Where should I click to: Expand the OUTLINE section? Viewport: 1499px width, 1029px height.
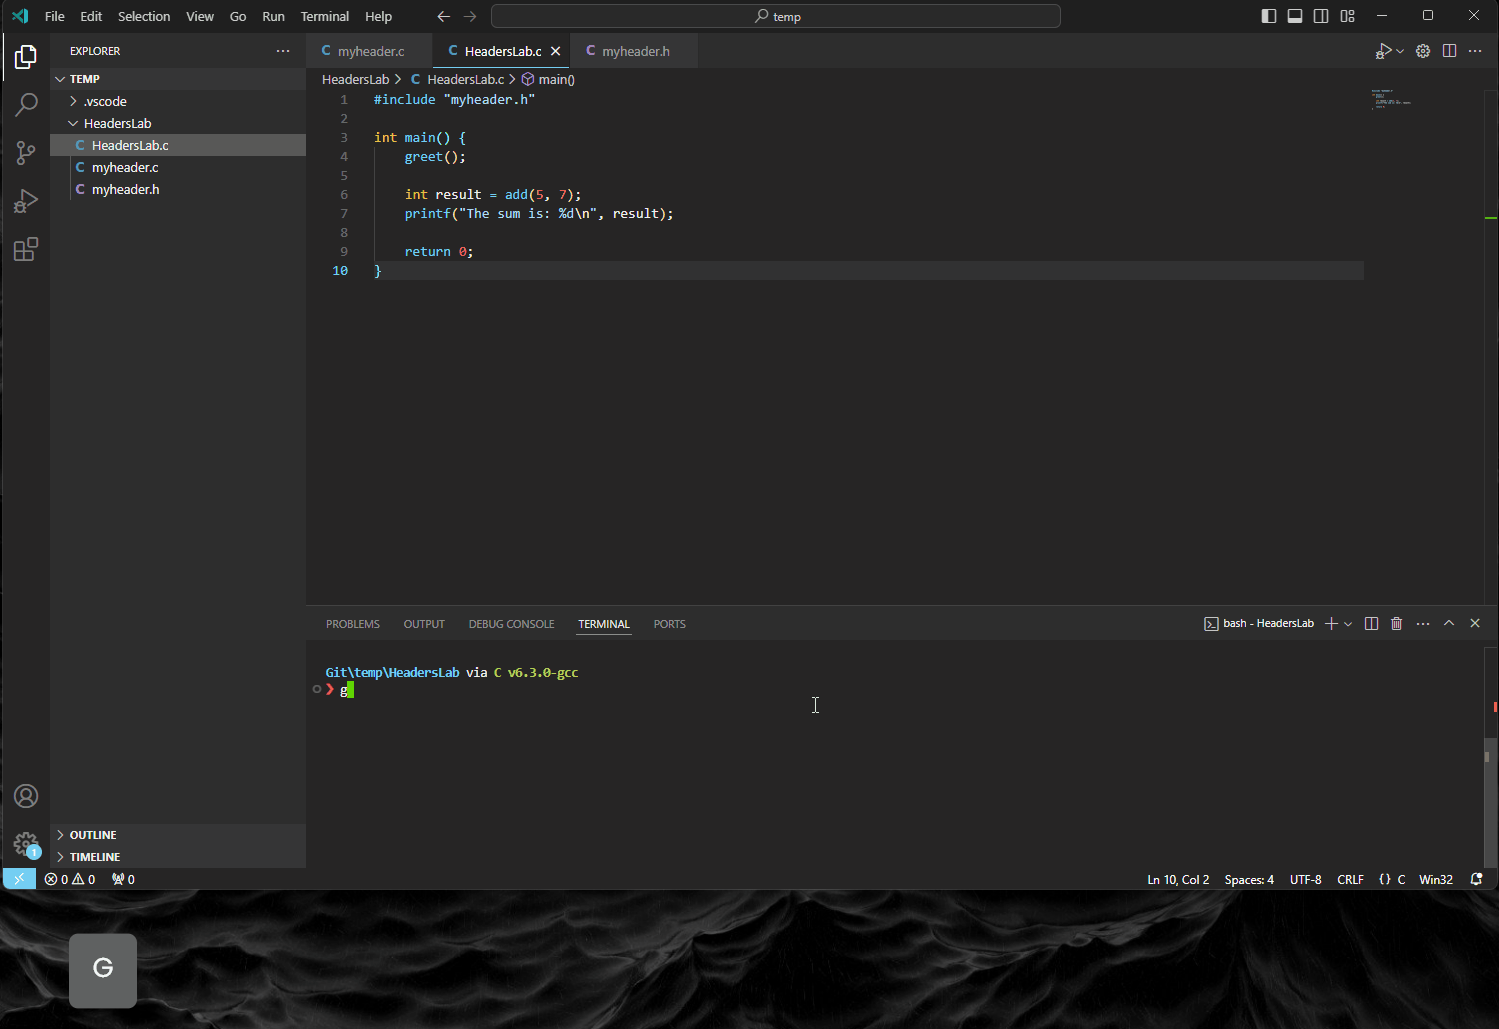[x=93, y=835]
